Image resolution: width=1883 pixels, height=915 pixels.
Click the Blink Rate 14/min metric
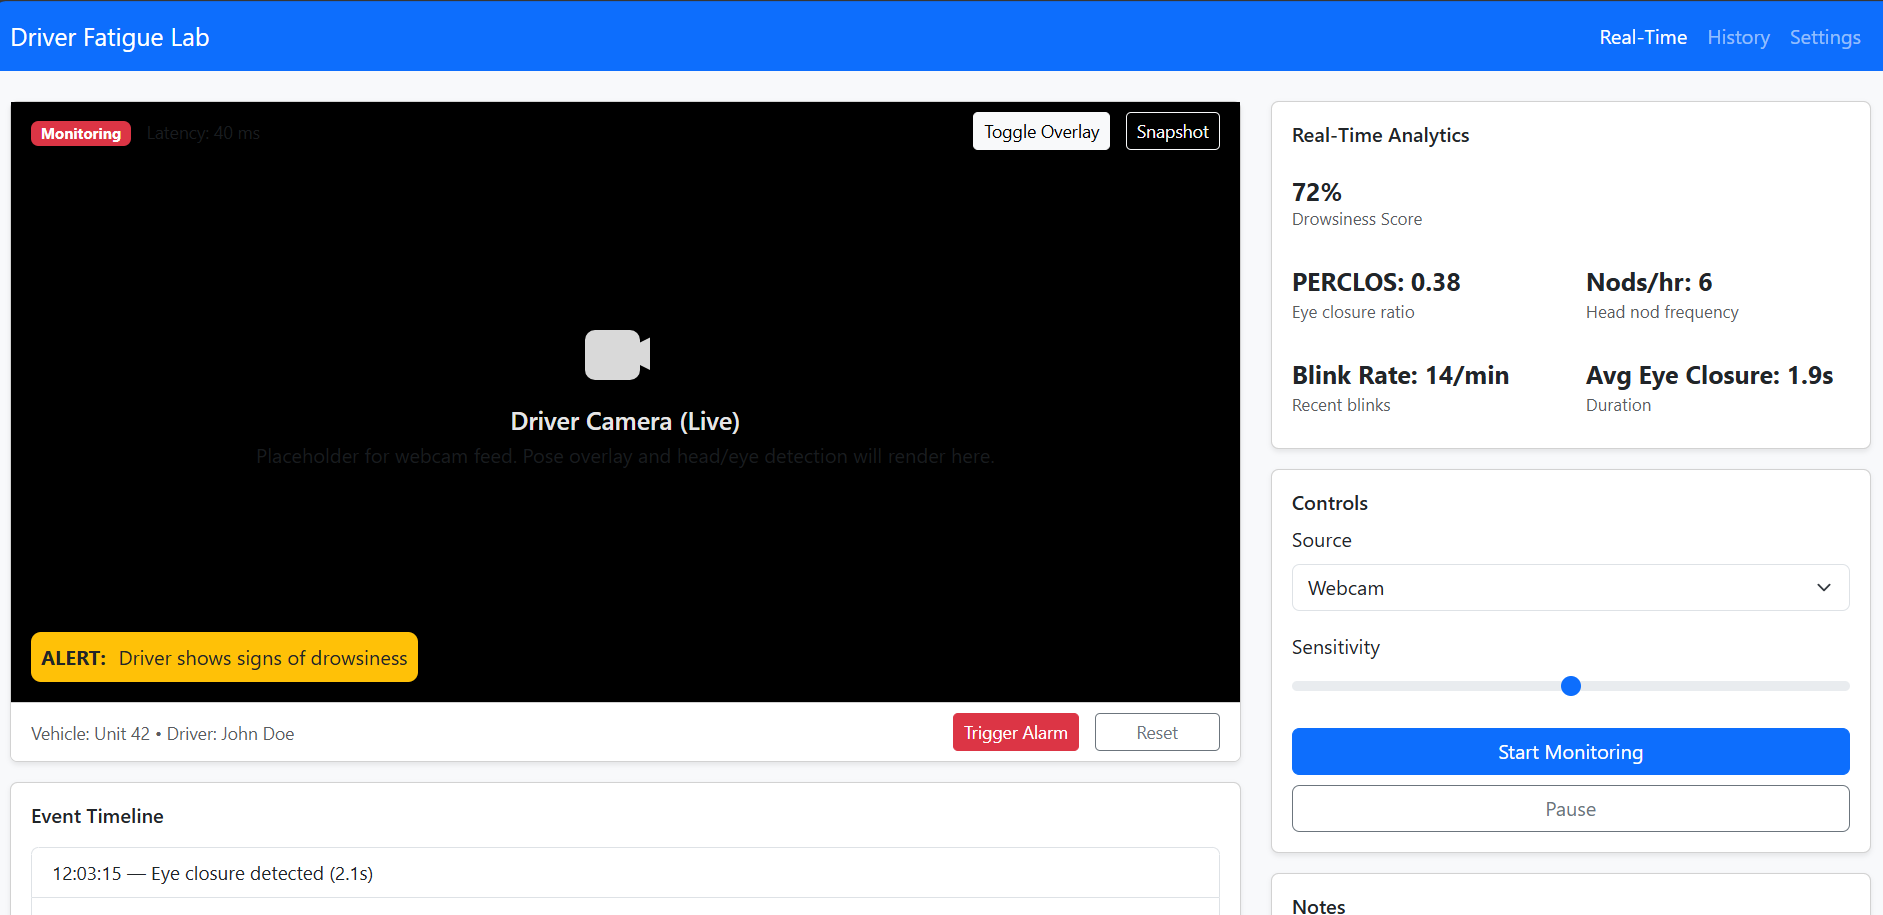coord(1399,376)
